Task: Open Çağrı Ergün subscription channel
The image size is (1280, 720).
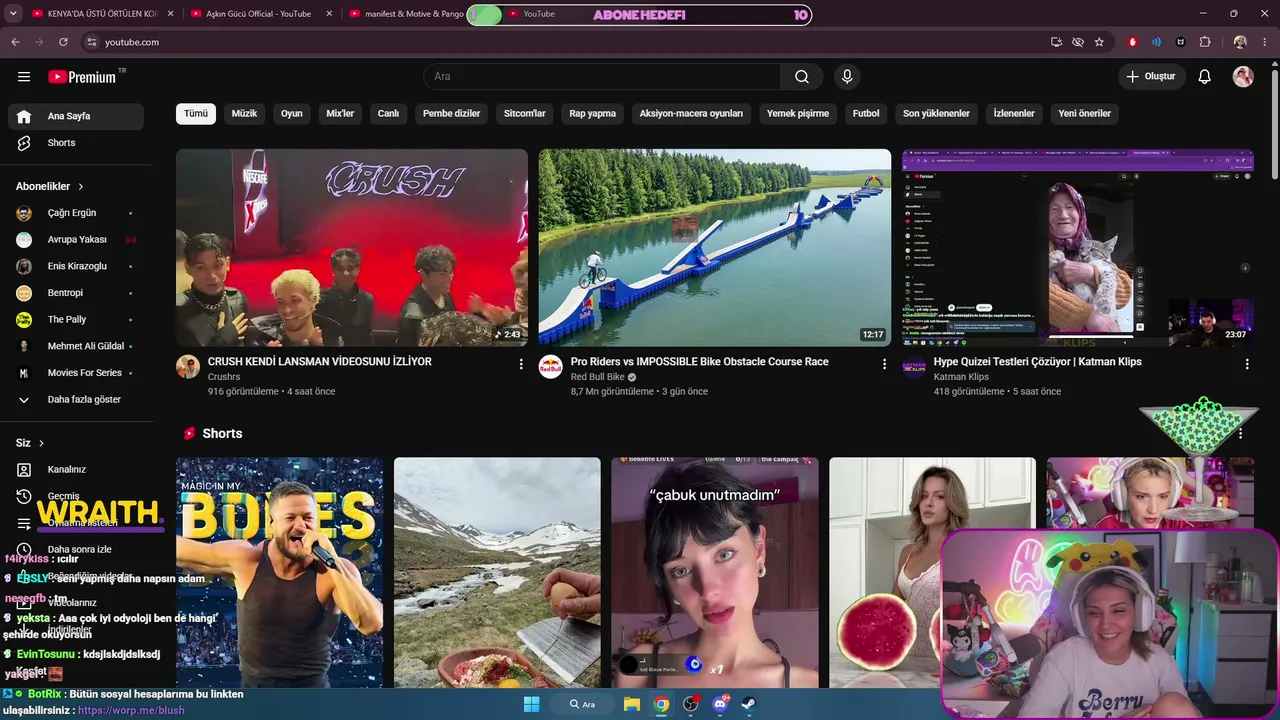Action: (76, 214)
